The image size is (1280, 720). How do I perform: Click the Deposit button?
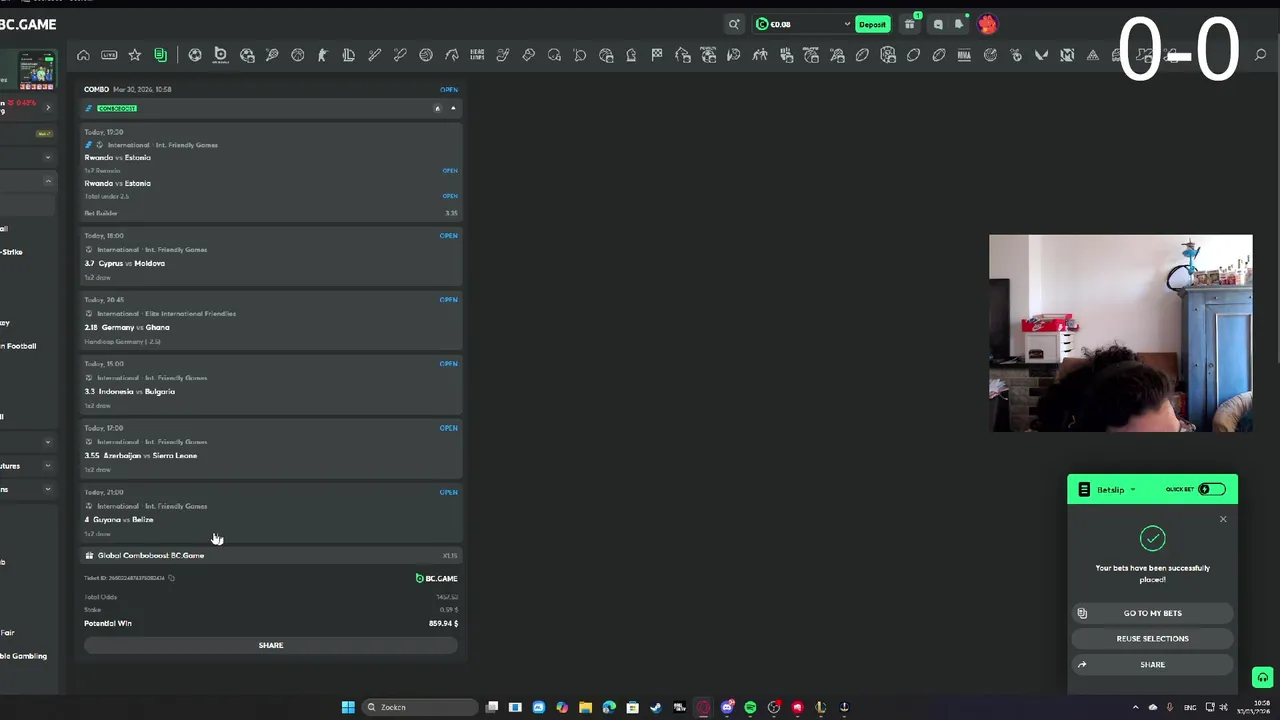872,24
